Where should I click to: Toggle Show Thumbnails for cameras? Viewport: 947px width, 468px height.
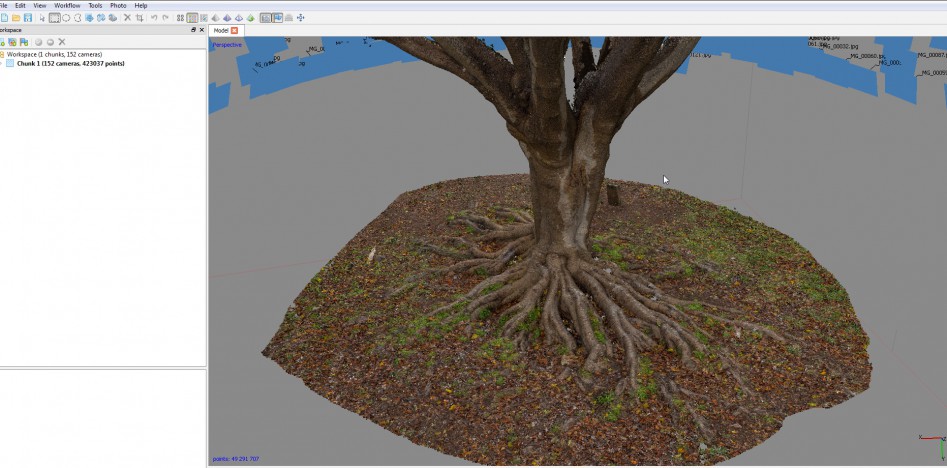[x=277, y=18]
